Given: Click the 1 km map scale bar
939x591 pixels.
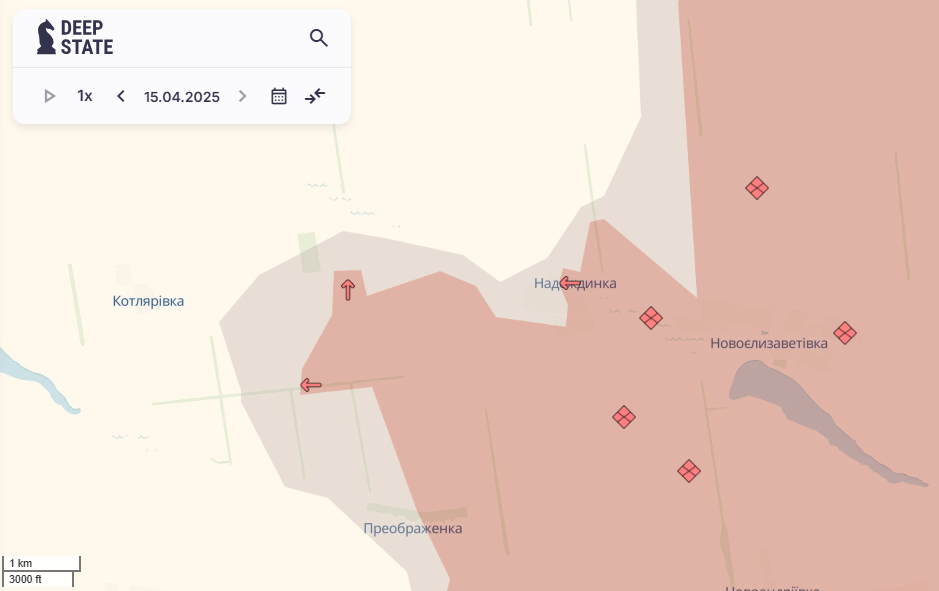Looking at the screenshot, I should (x=41, y=564).
